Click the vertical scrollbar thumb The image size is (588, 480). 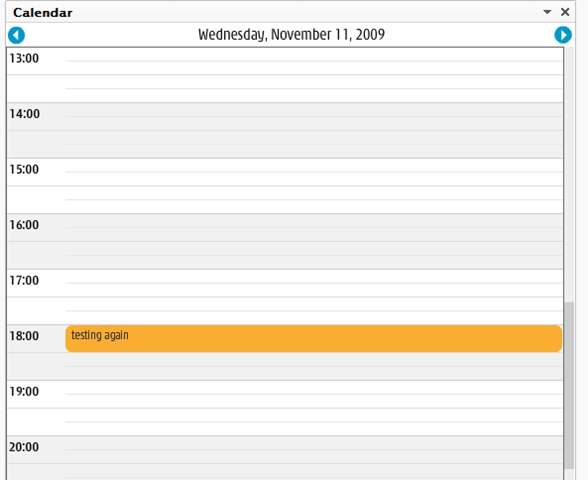tap(569, 385)
